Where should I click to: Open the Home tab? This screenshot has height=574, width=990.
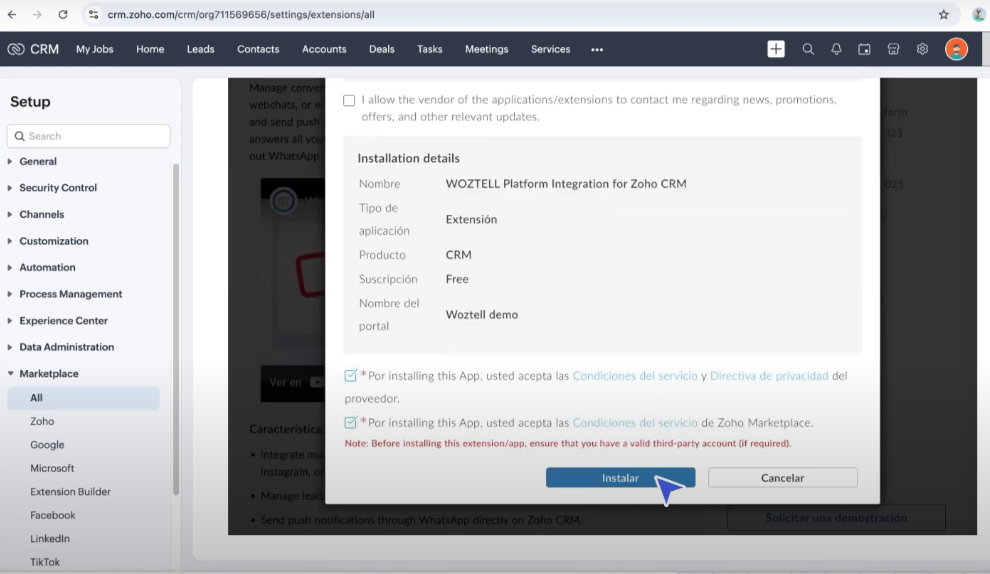tap(150, 49)
